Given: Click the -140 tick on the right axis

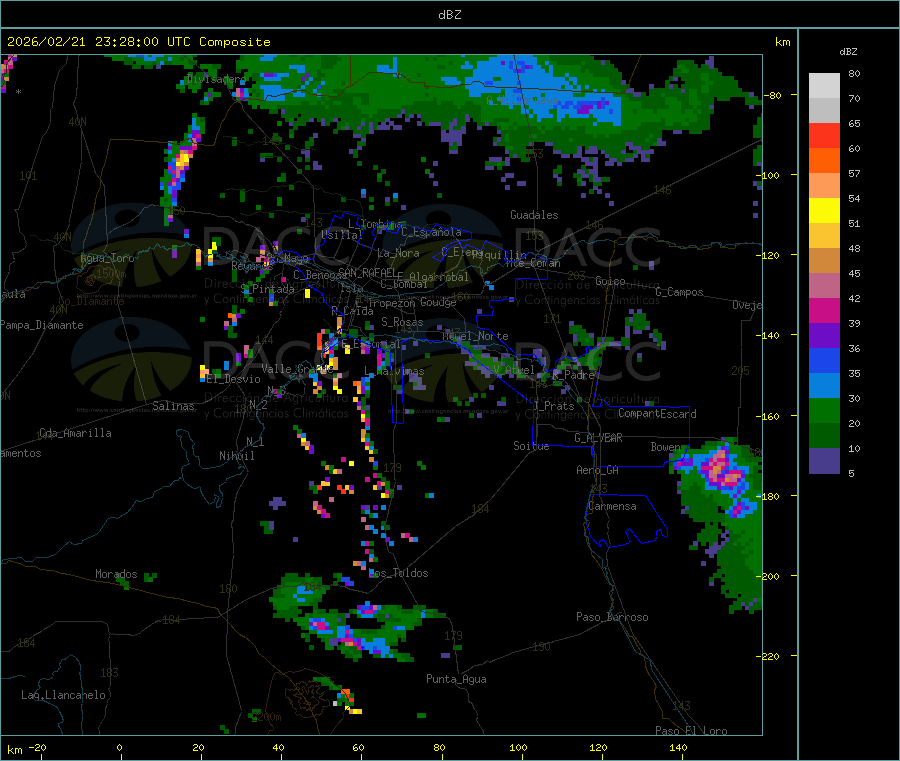Looking at the screenshot, I should (770, 335).
